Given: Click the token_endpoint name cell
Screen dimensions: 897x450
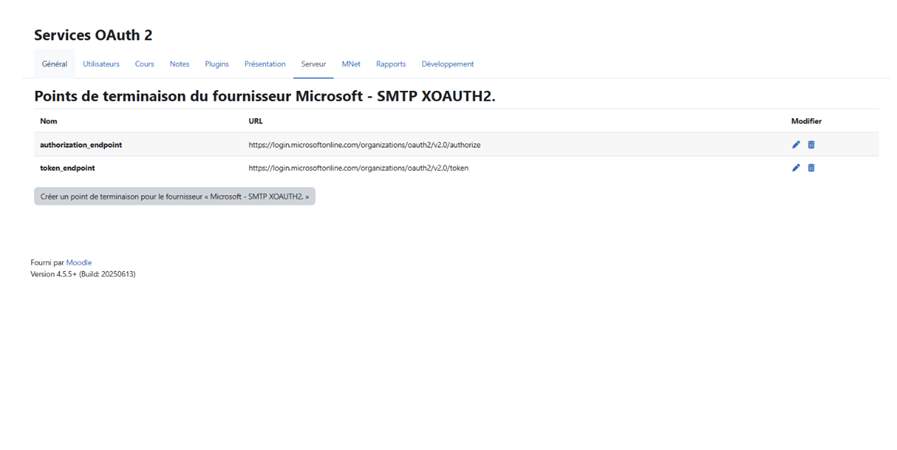Looking at the screenshot, I should pyautogui.click(x=68, y=168).
